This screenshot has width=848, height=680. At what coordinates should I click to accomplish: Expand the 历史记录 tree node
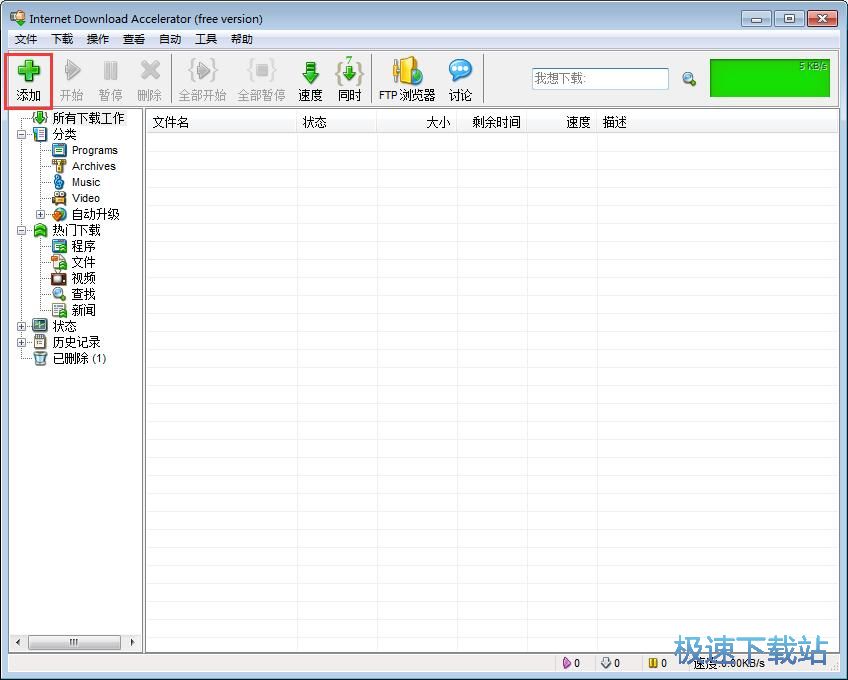coord(21,342)
